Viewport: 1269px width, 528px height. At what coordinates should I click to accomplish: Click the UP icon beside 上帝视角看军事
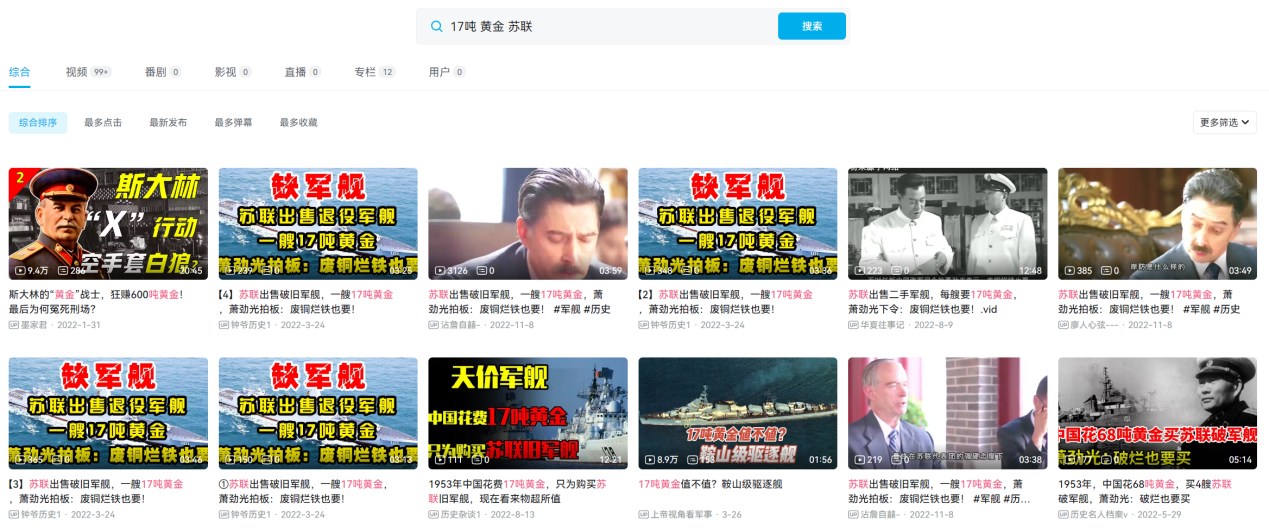click(x=644, y=515)
